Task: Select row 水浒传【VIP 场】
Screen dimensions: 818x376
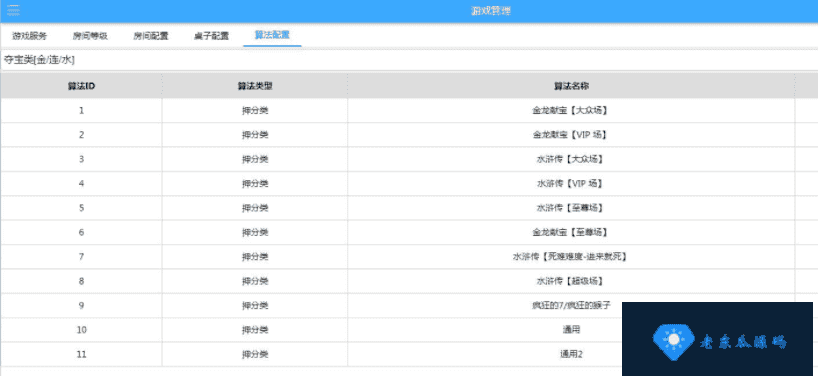Action: point(409,184)
